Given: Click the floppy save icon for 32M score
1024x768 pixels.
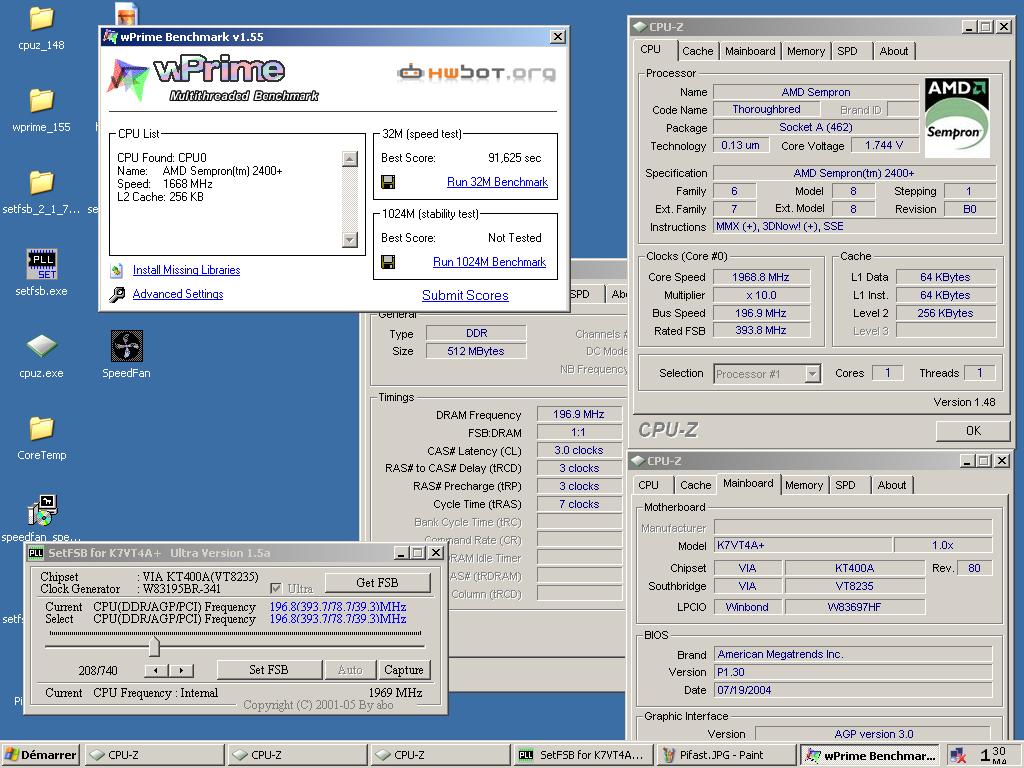Looking at the screenshot, I should 388,182.
